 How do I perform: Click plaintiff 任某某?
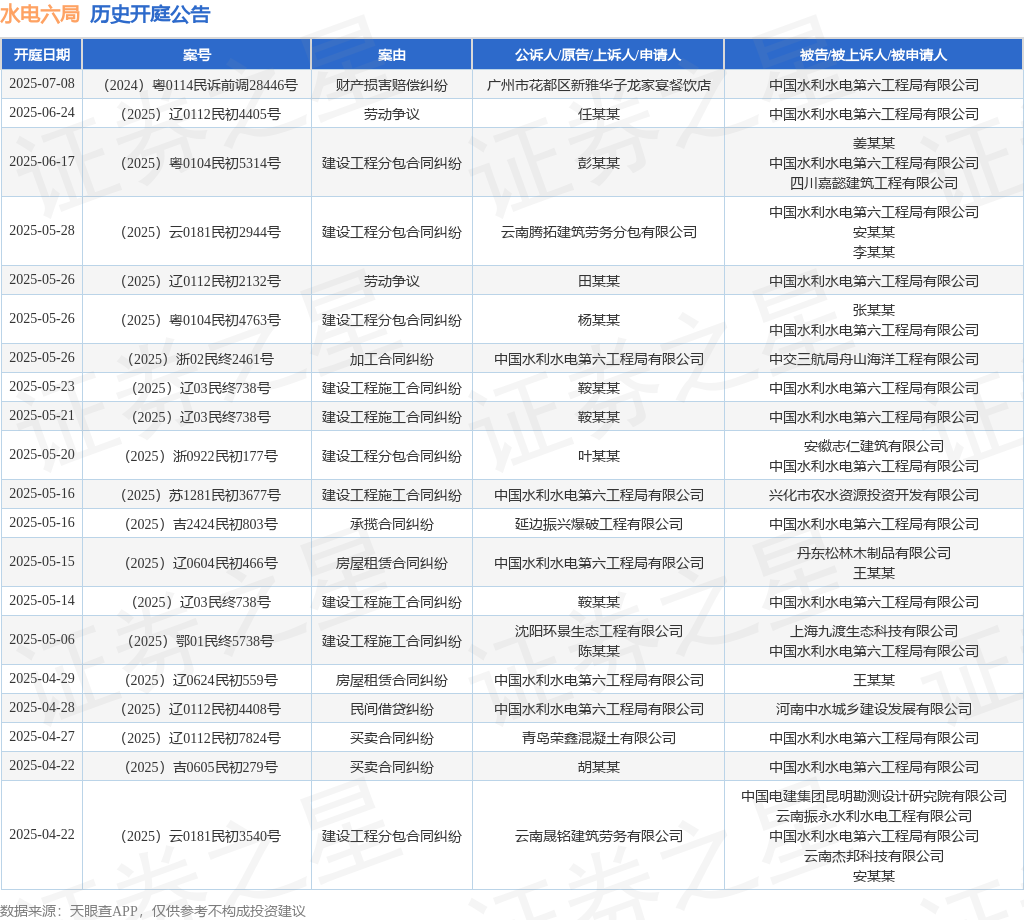tap(598, 114)
